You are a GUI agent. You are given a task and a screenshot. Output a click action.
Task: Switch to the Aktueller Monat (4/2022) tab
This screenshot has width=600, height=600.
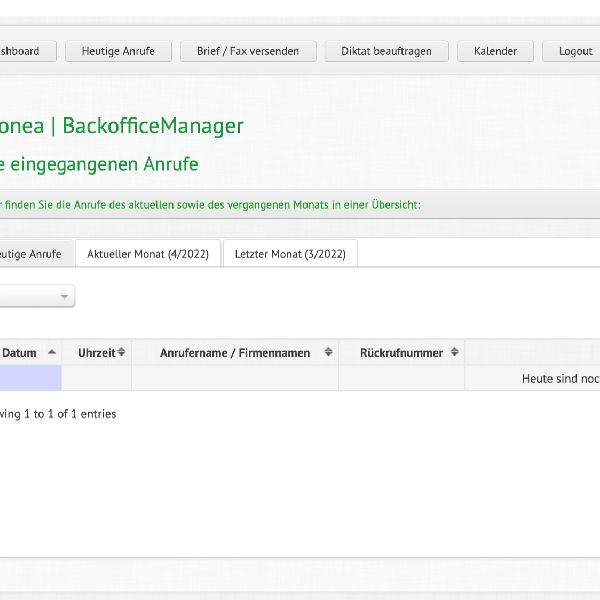(x=148, y=254)
